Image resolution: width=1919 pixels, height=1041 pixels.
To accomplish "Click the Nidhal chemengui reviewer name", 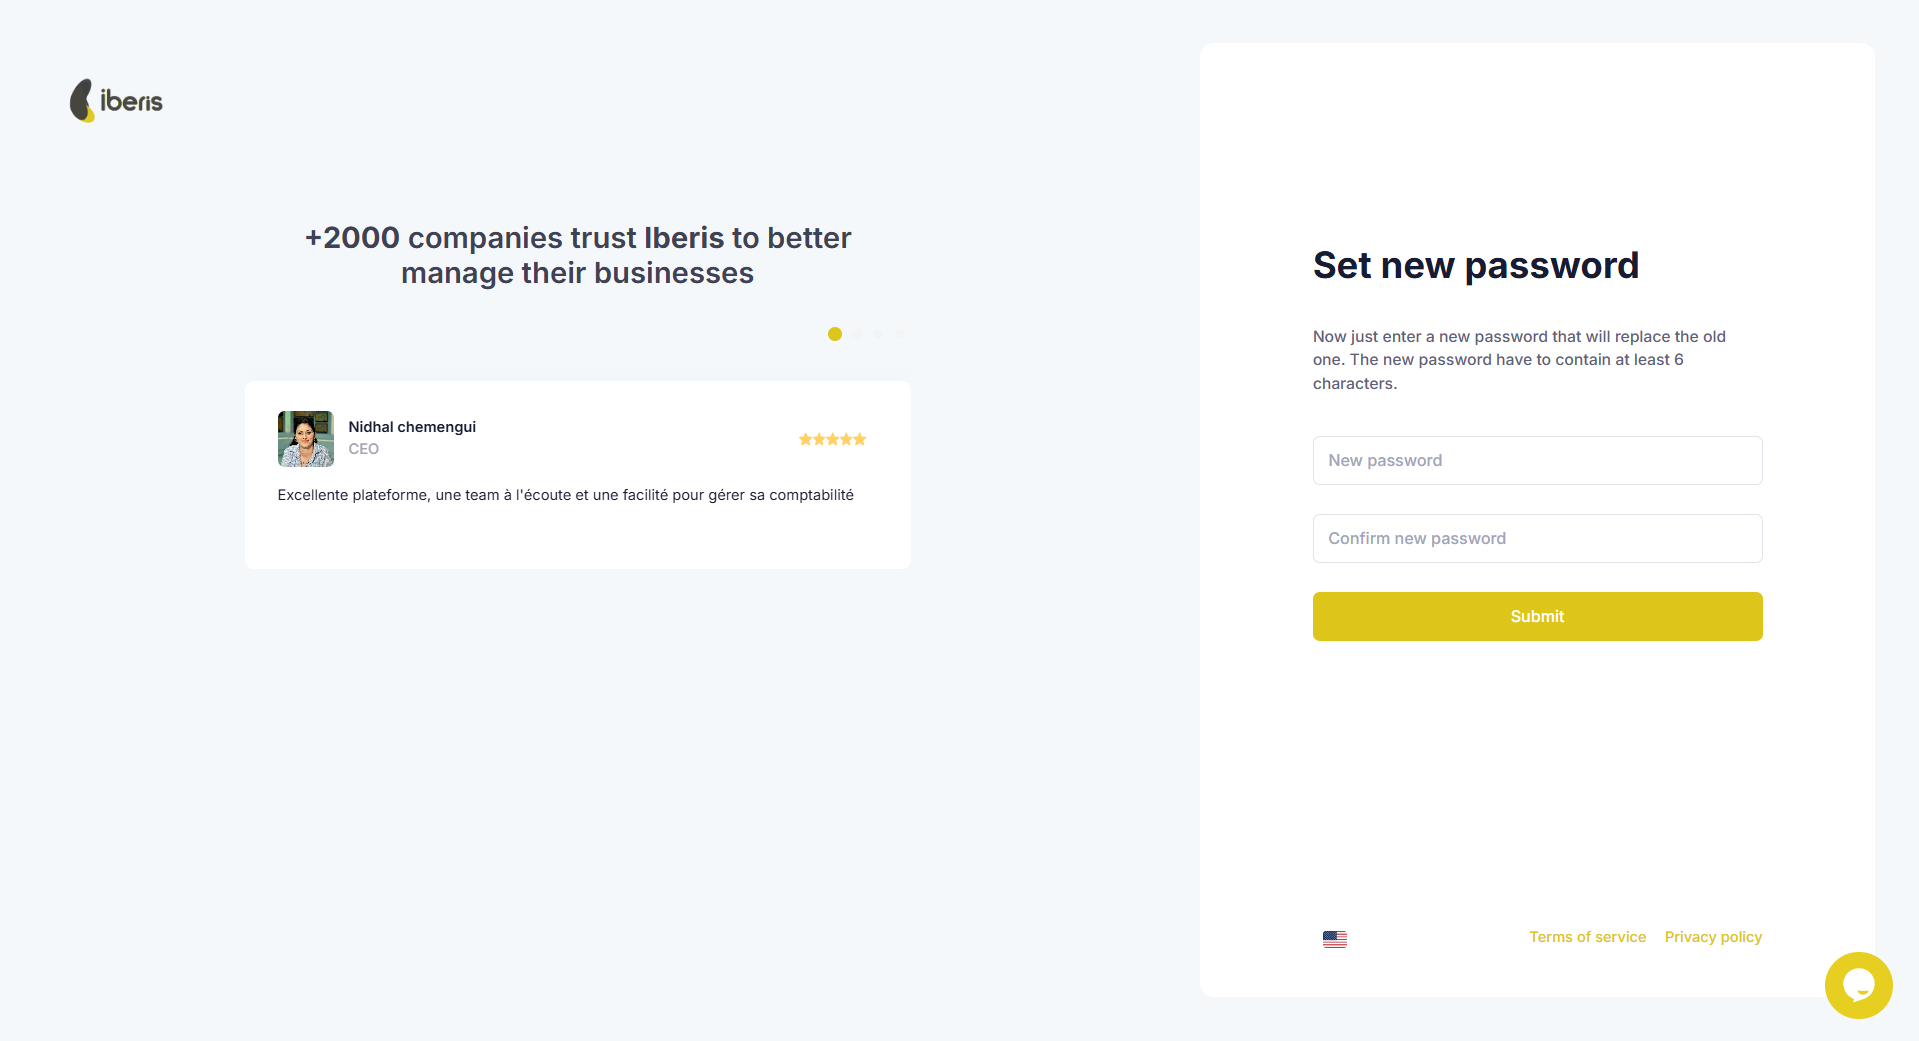I will pos(412,427).
